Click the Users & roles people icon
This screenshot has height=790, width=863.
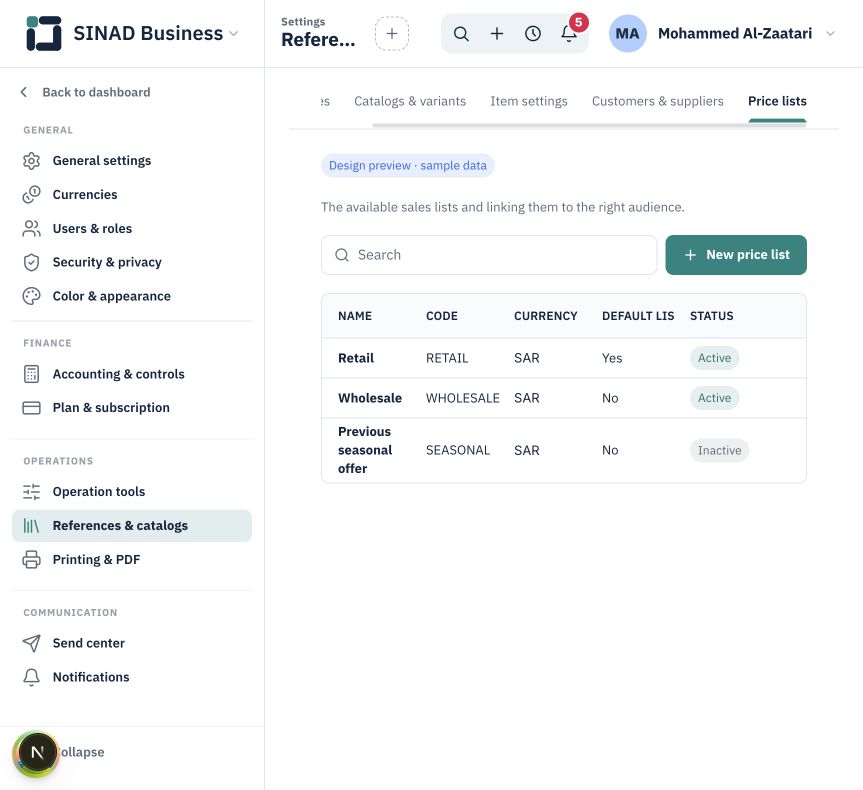[x=31, y=228]
